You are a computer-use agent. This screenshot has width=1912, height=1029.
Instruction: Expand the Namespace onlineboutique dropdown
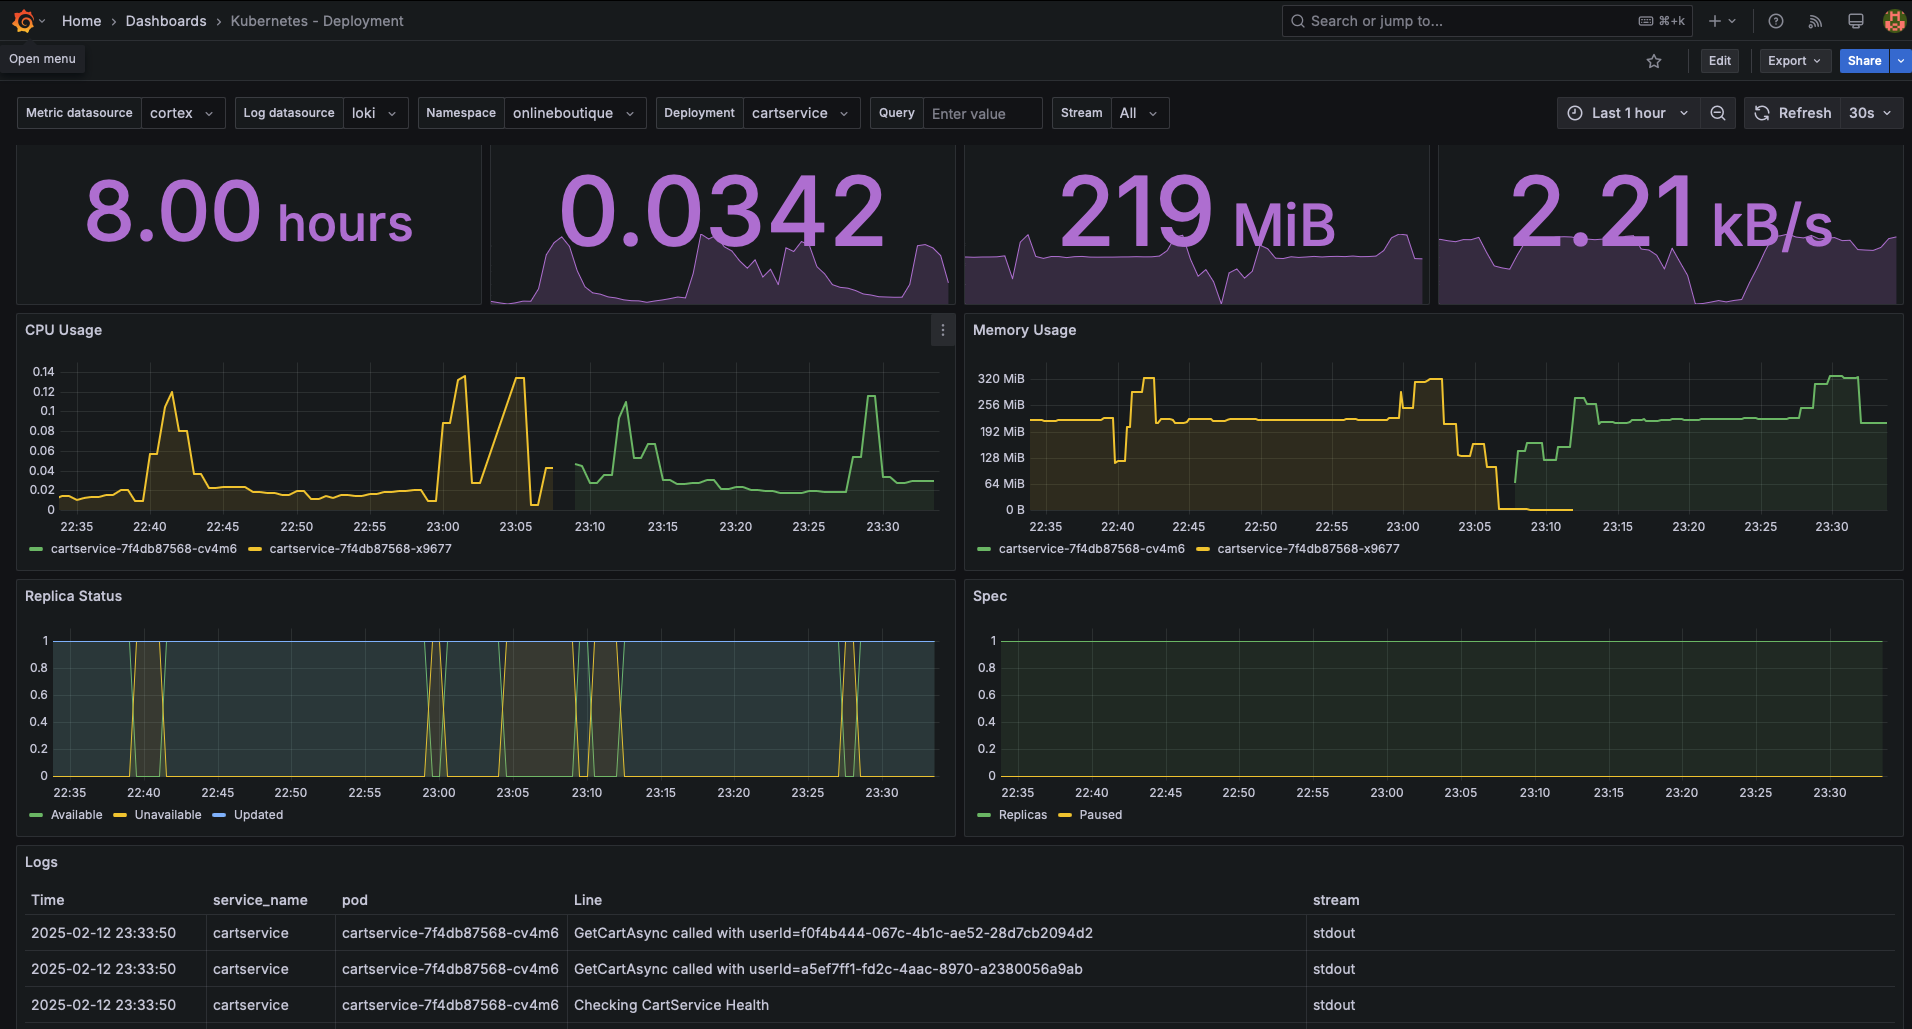pyautogui.click(x=575, y=113)
